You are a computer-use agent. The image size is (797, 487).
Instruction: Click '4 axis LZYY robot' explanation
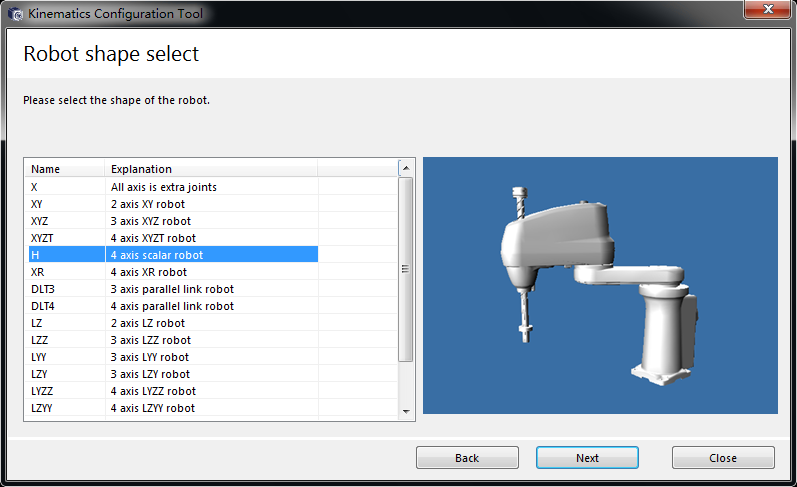(152, 408)
